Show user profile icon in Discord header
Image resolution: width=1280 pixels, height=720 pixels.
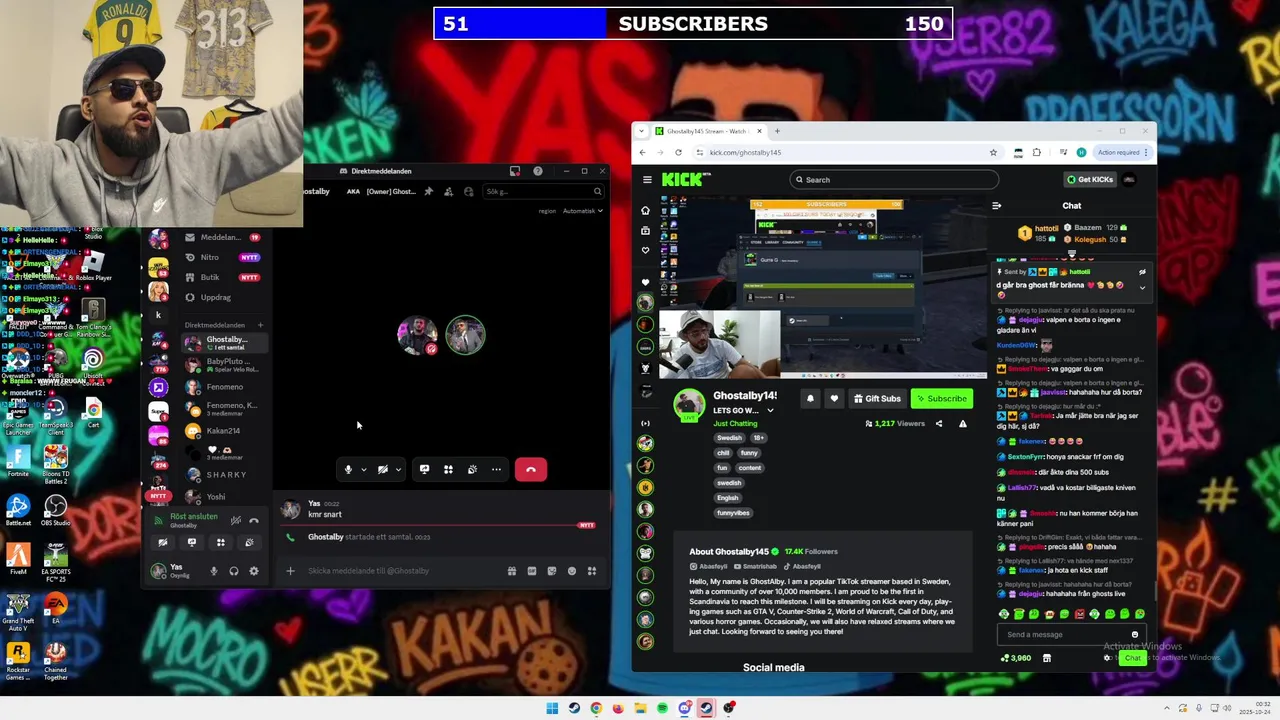tap(468, 191)
